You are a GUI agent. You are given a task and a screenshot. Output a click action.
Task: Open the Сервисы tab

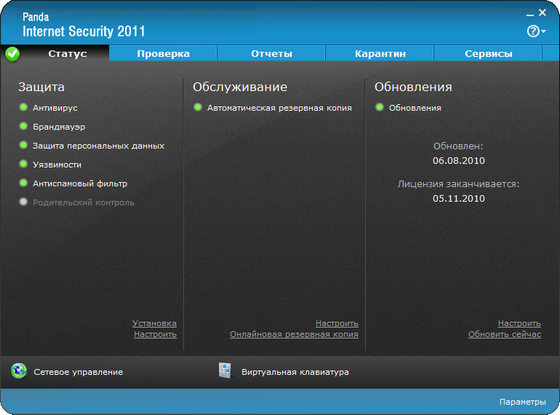pos(488,54)
